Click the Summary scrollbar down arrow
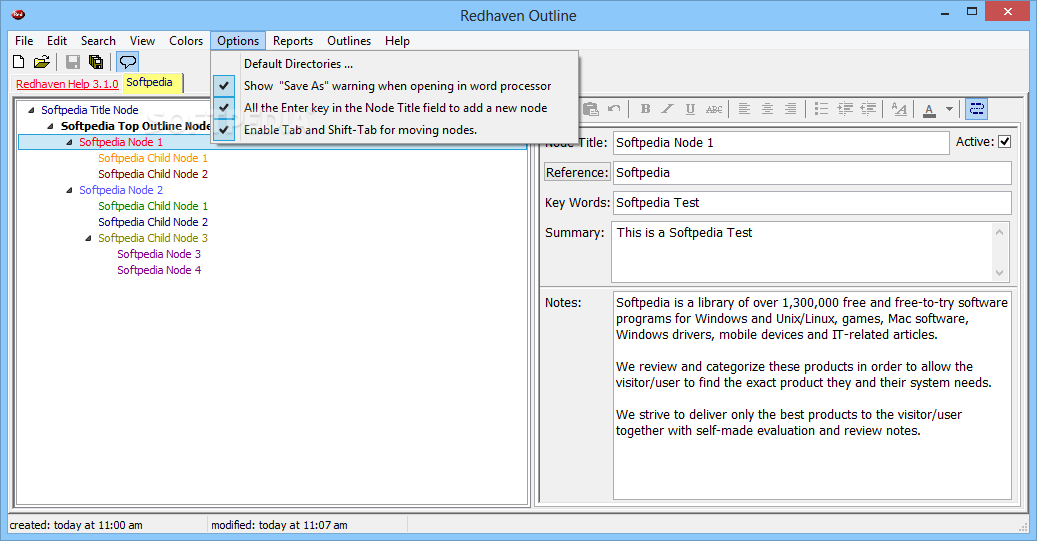 point(999,272)
